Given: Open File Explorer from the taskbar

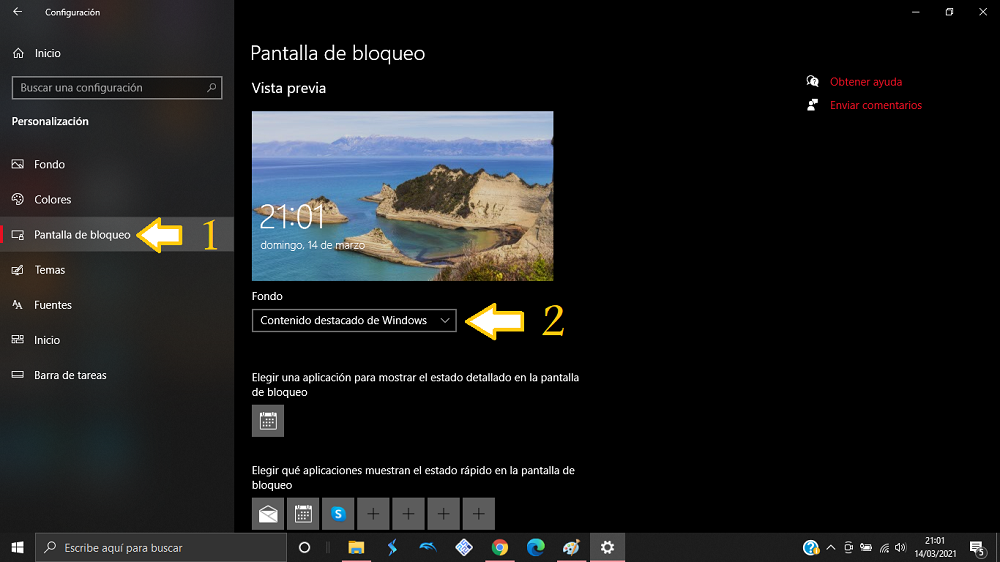Looking at the screenshot, I should coord(356,547).
